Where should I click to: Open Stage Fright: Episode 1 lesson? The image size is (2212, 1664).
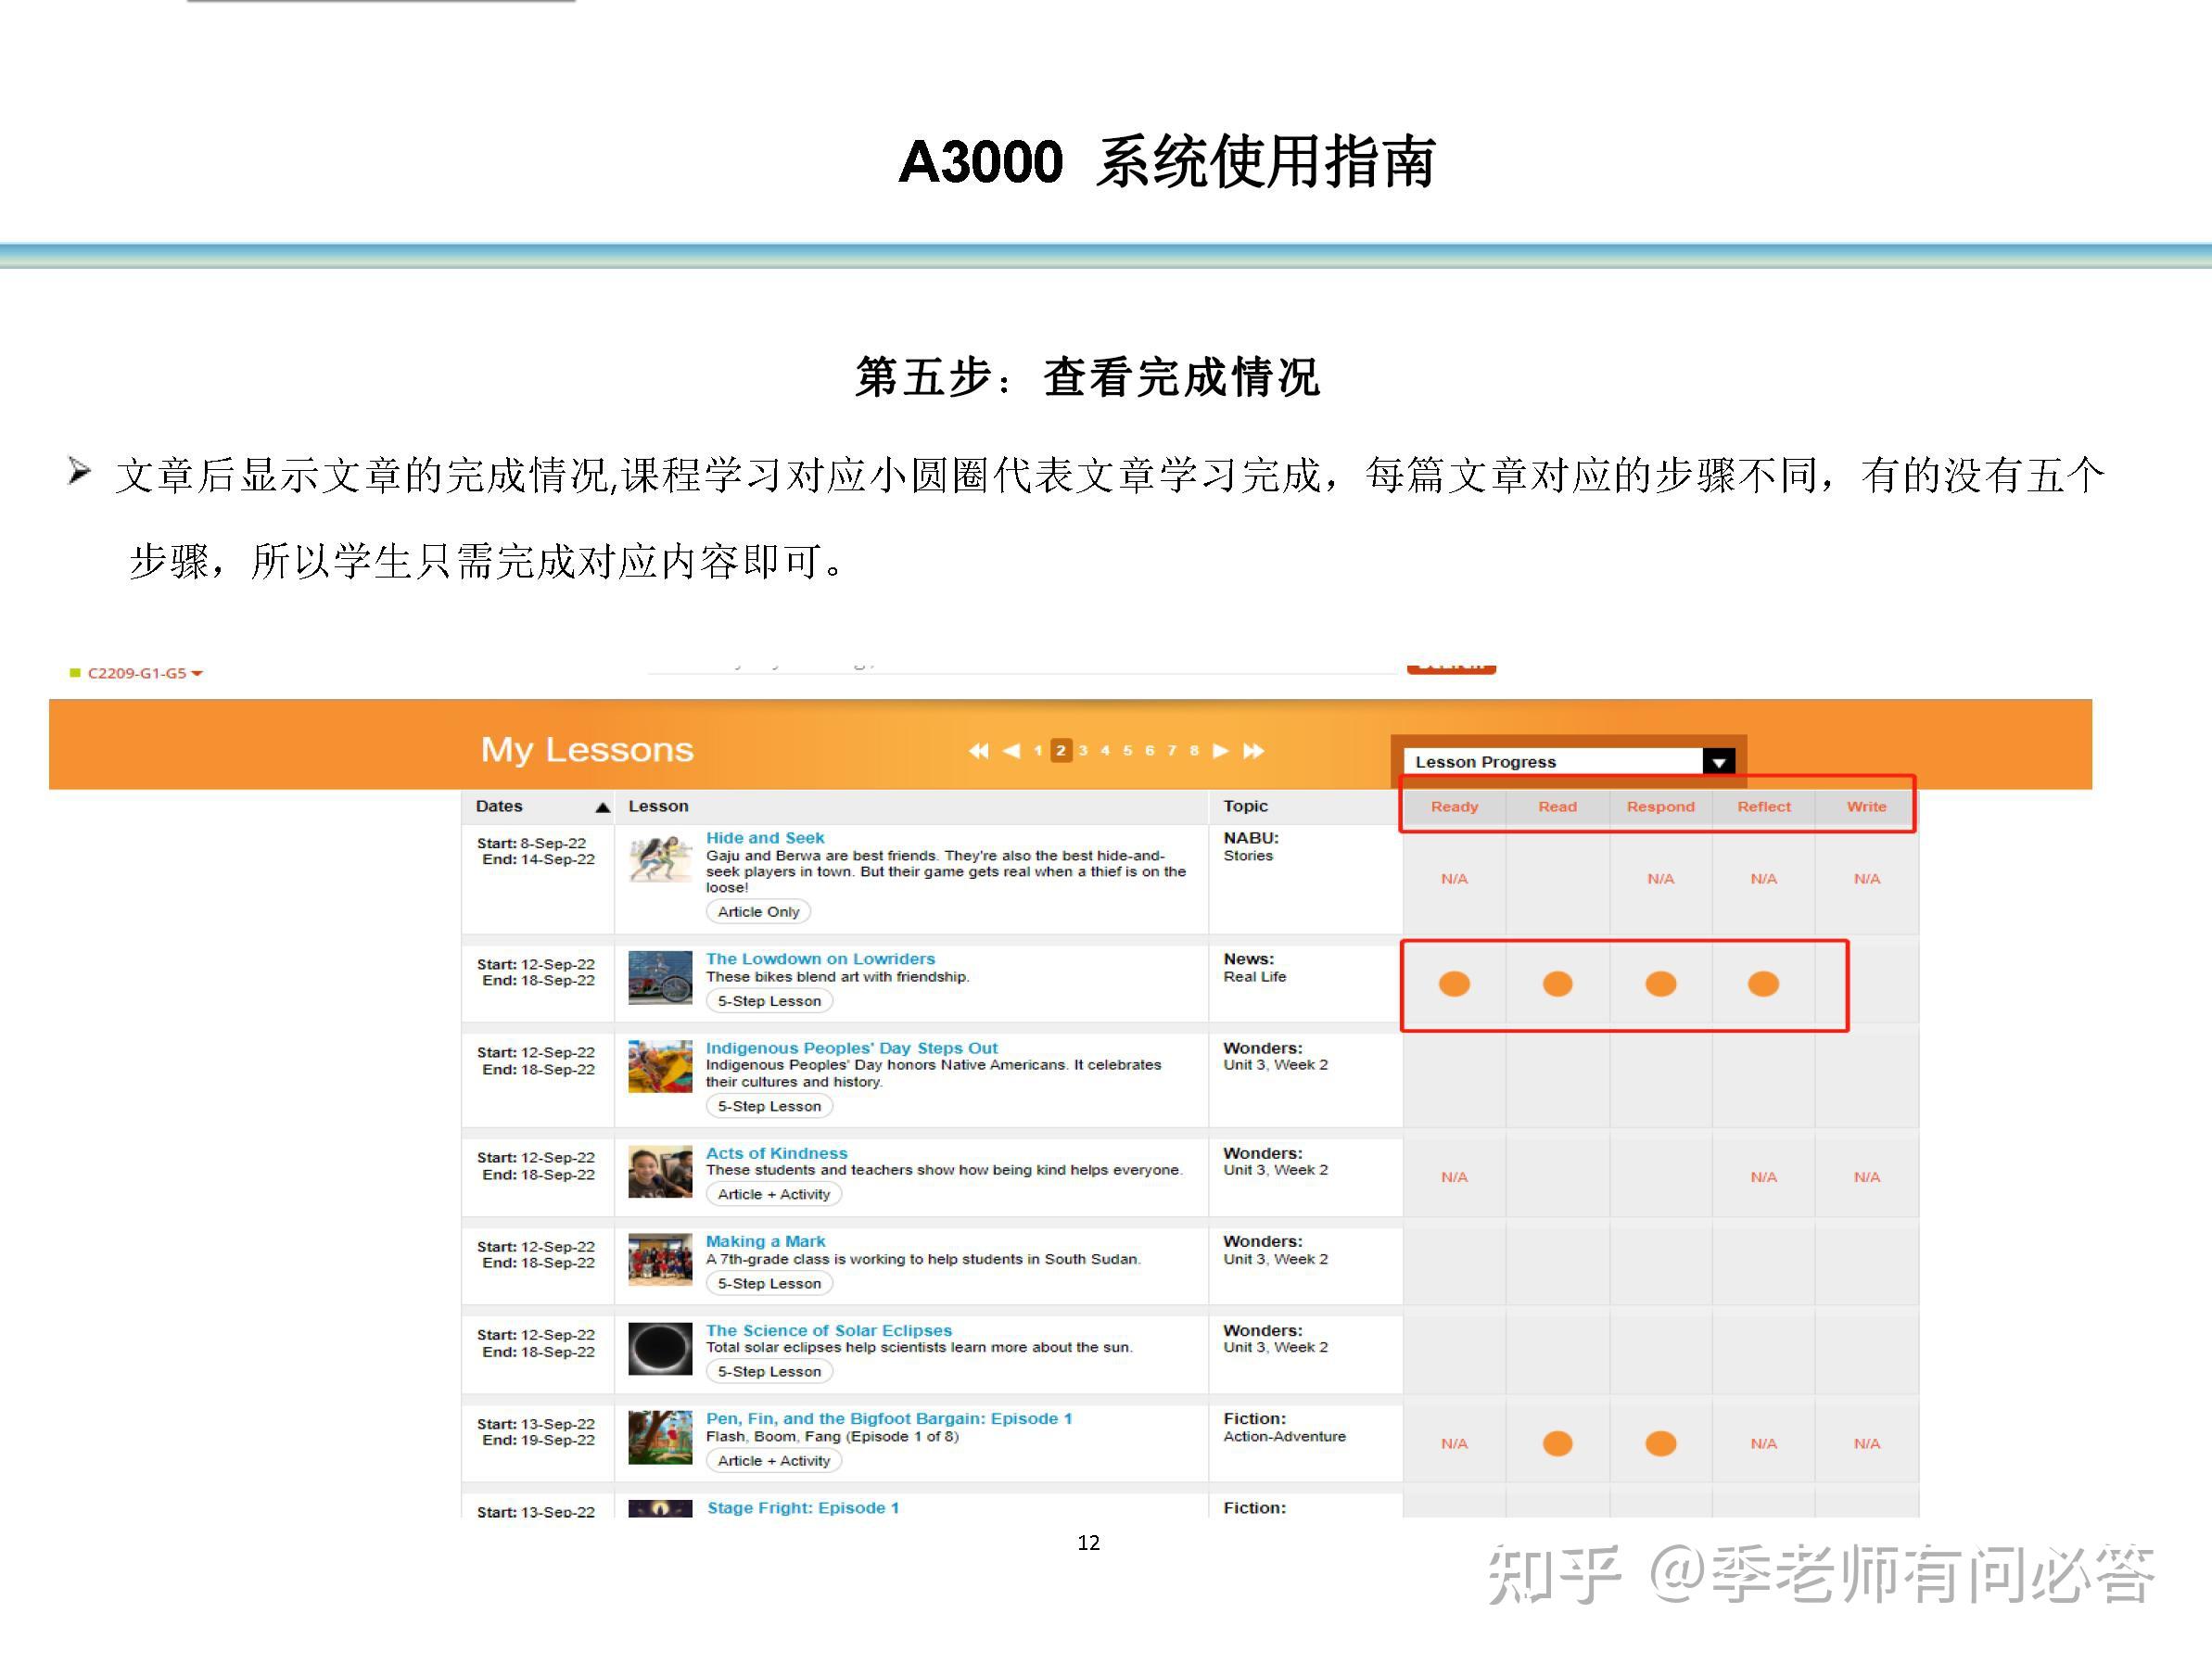[x=802, y=1507]
